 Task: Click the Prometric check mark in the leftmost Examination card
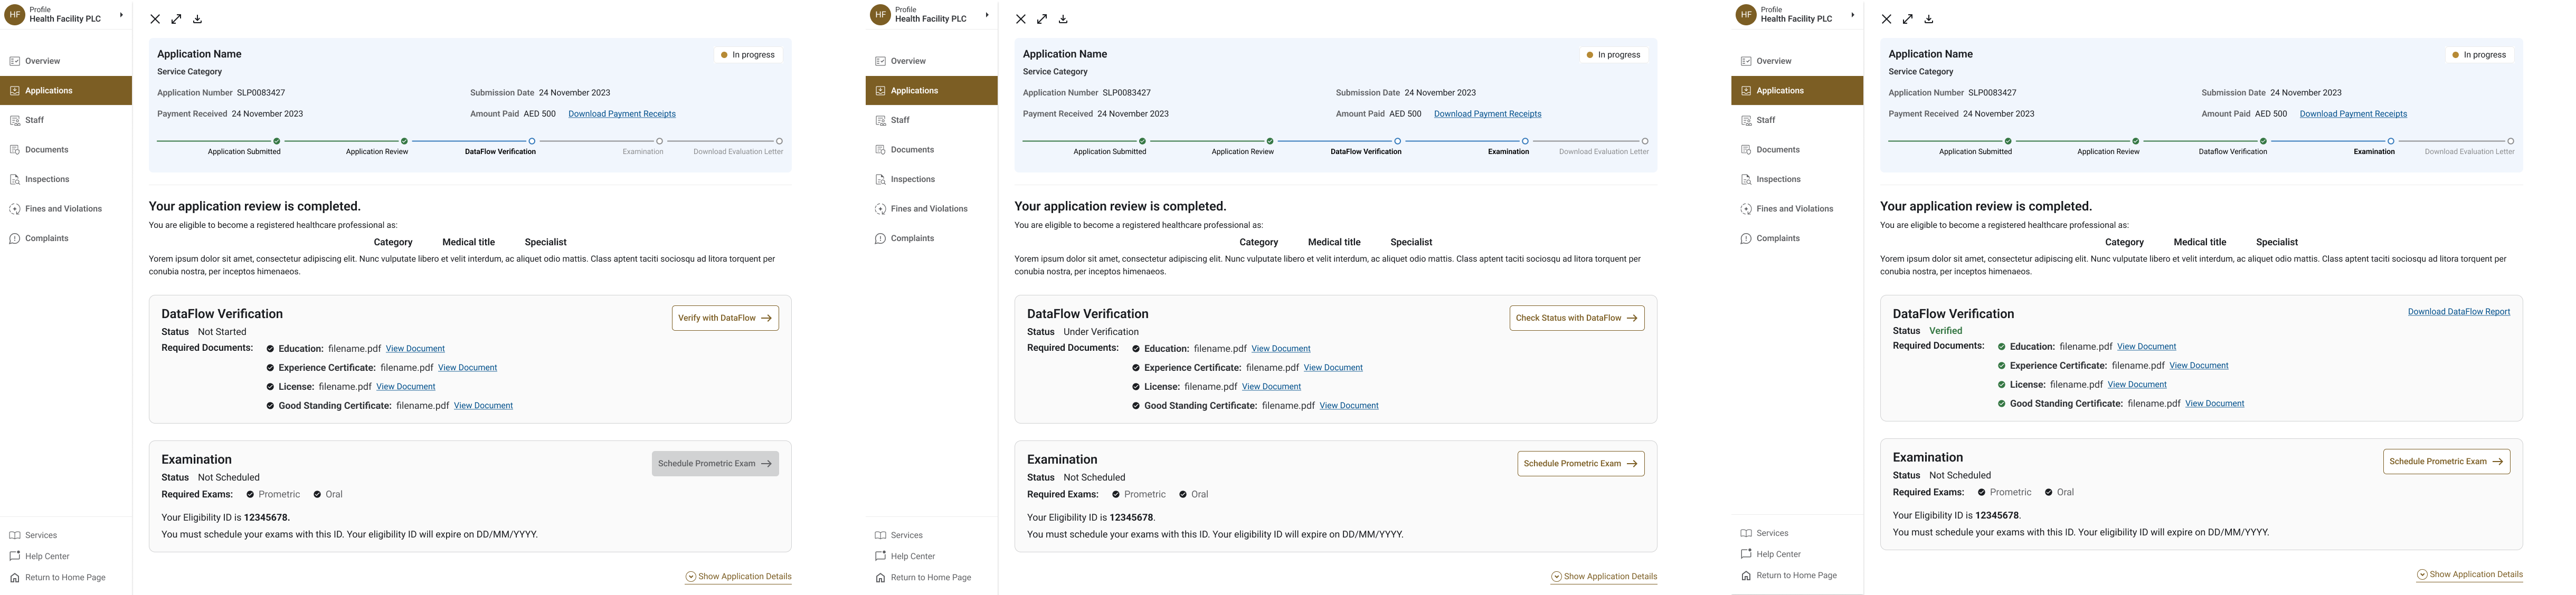coord(250,495)
